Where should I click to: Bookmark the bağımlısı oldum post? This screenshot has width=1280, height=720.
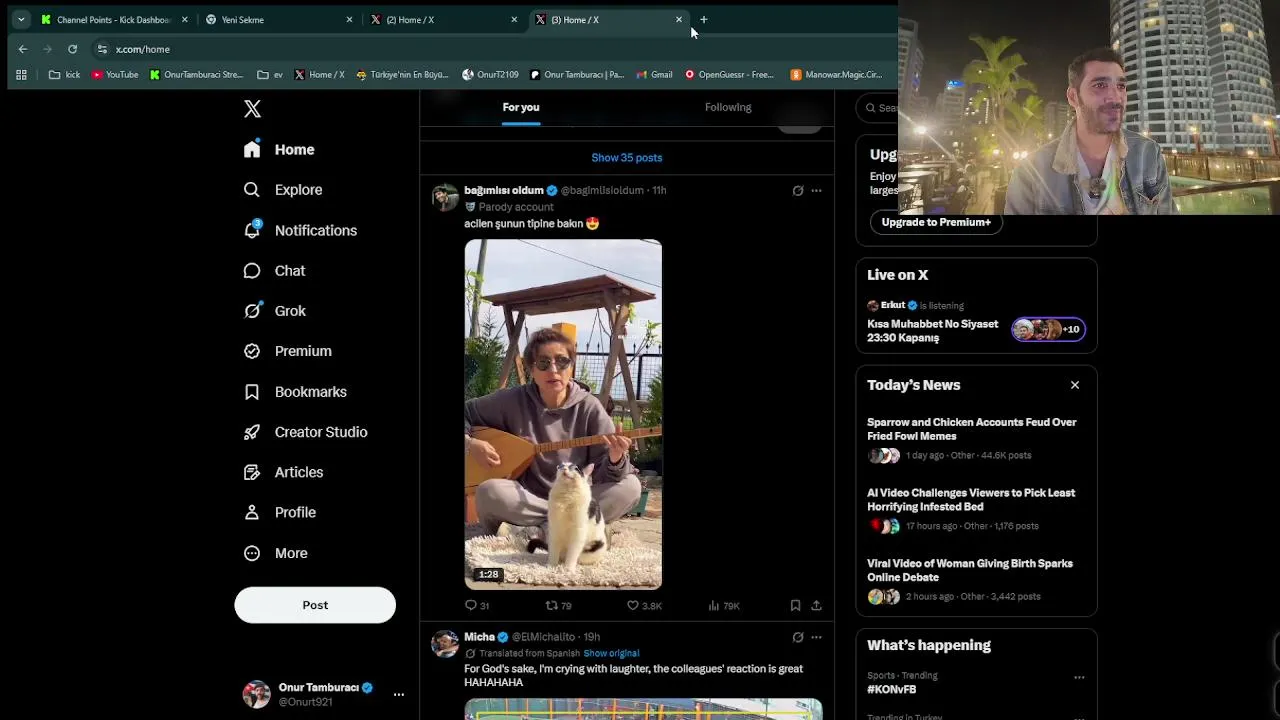(795, 606)
